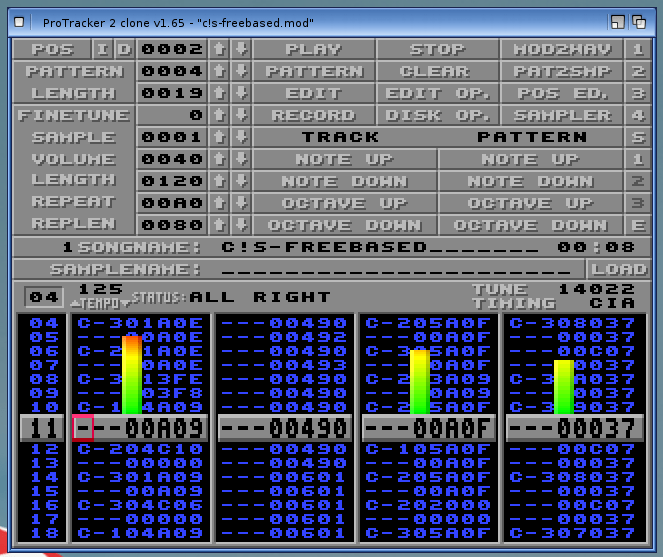The width and height of the screenshot is (663, 557).
Task: Toggle EDIT mode on
Action: [313, 93]
